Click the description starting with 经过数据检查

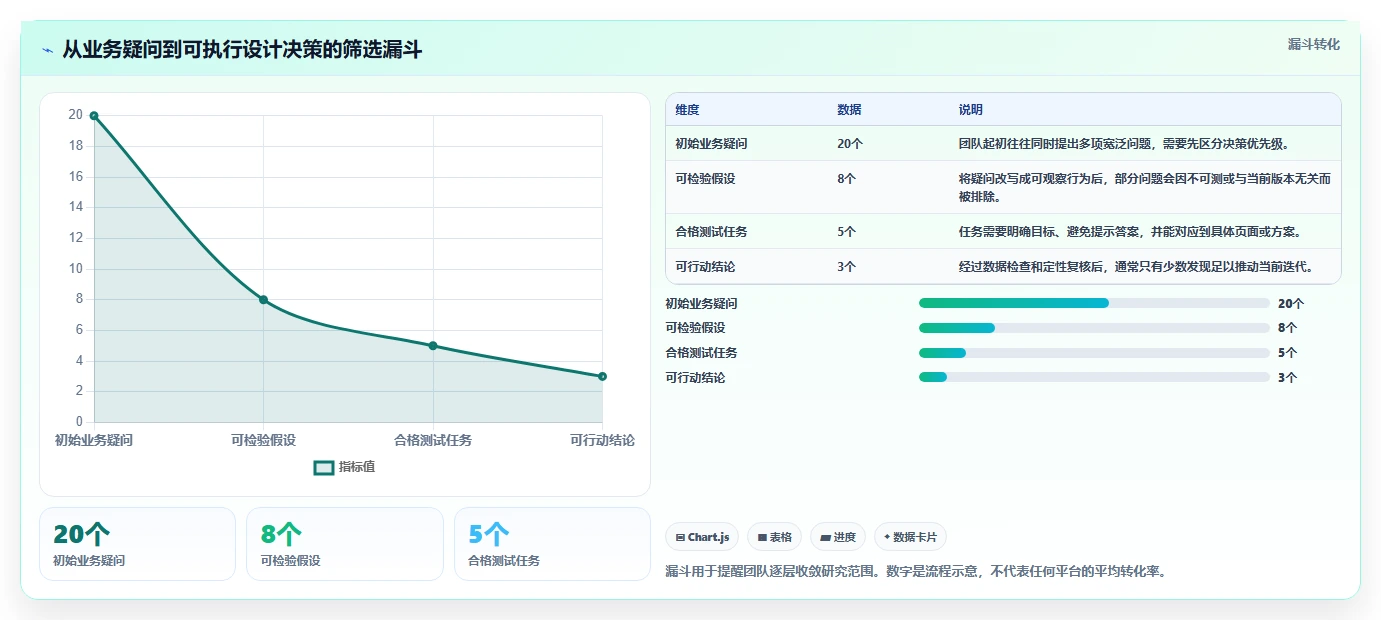(x=1135, y=267)
